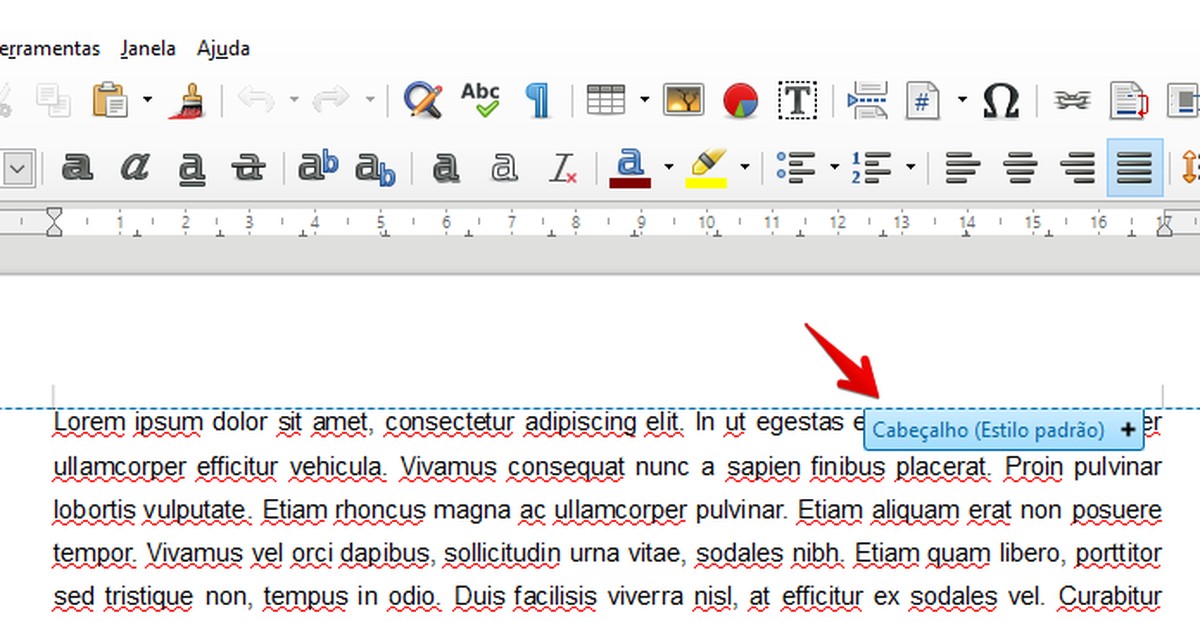Open the Ajuda menu

pos(222,48)
